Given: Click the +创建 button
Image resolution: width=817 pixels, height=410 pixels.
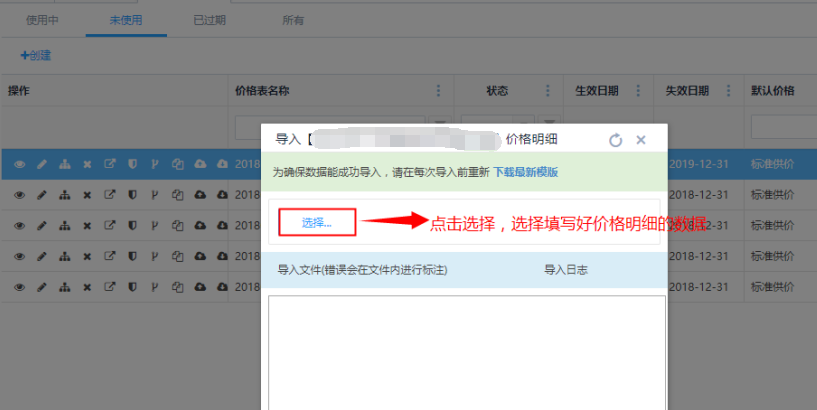Looking at the screenshot, I should point(36,55).
